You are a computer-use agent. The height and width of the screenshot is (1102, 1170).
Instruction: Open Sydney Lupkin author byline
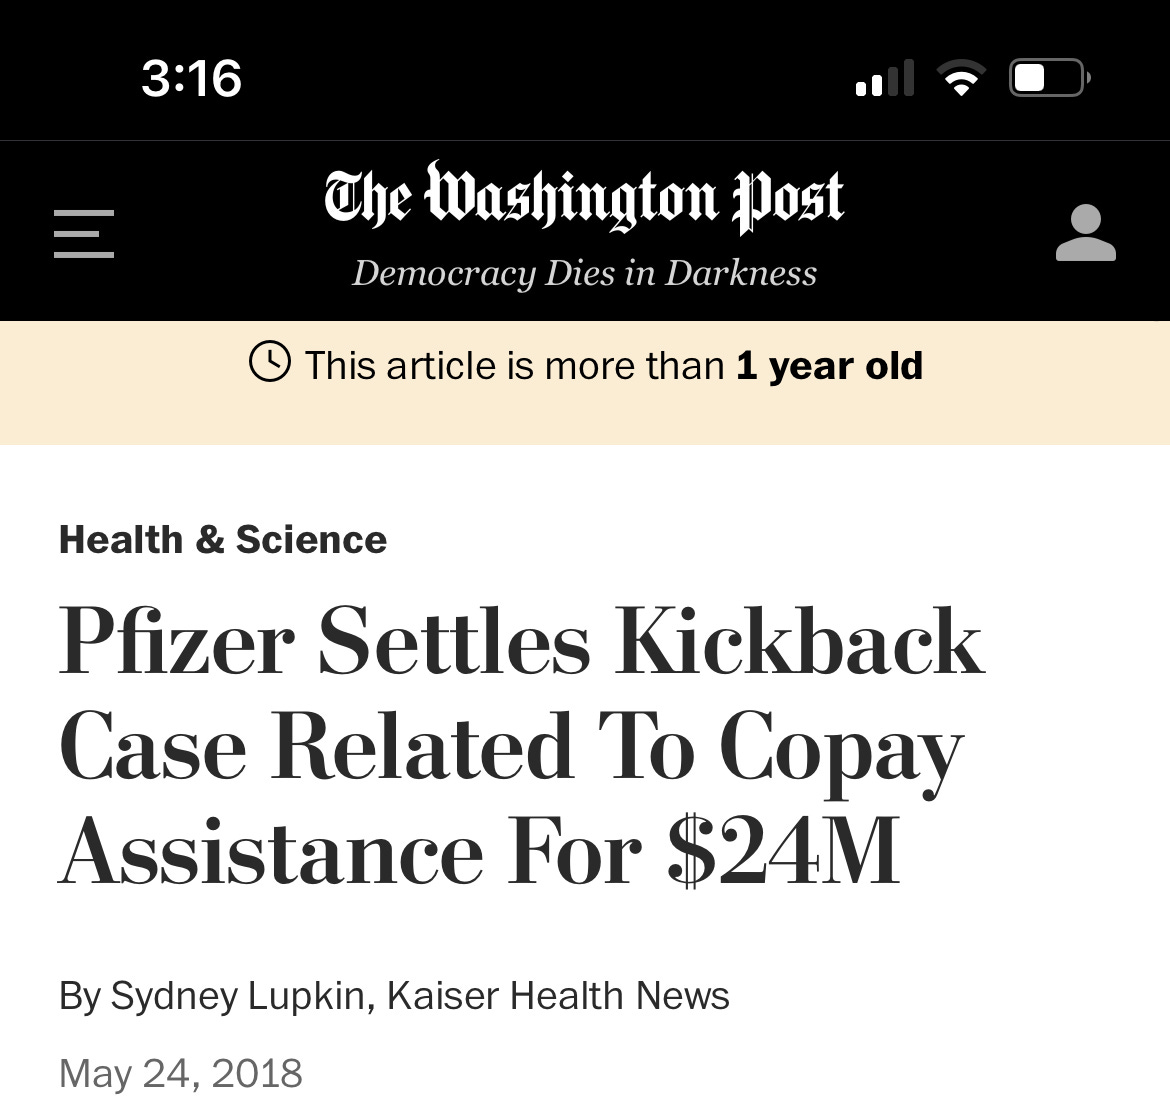(237, 996)
